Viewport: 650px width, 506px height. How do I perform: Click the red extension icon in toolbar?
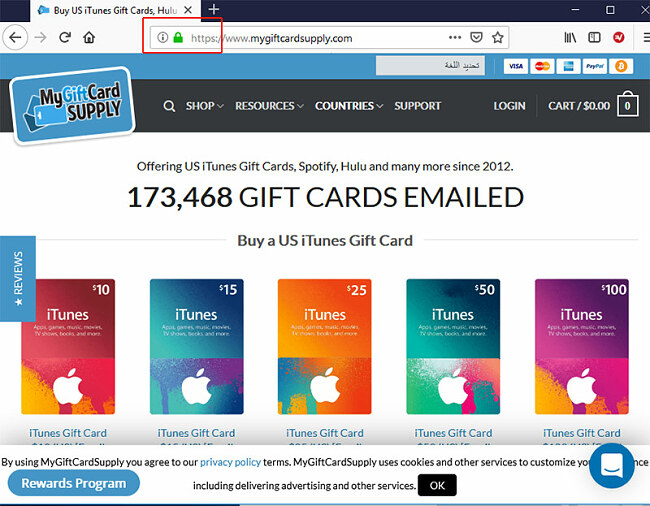coord(618,38)
